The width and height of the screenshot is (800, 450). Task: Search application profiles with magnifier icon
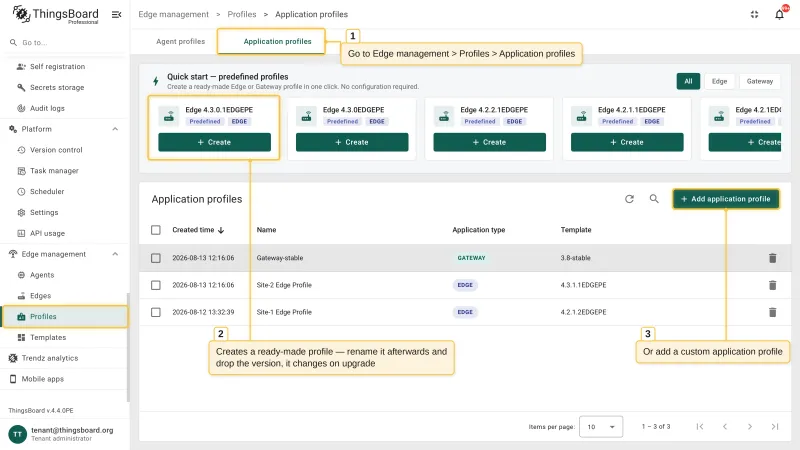[654, 199]
